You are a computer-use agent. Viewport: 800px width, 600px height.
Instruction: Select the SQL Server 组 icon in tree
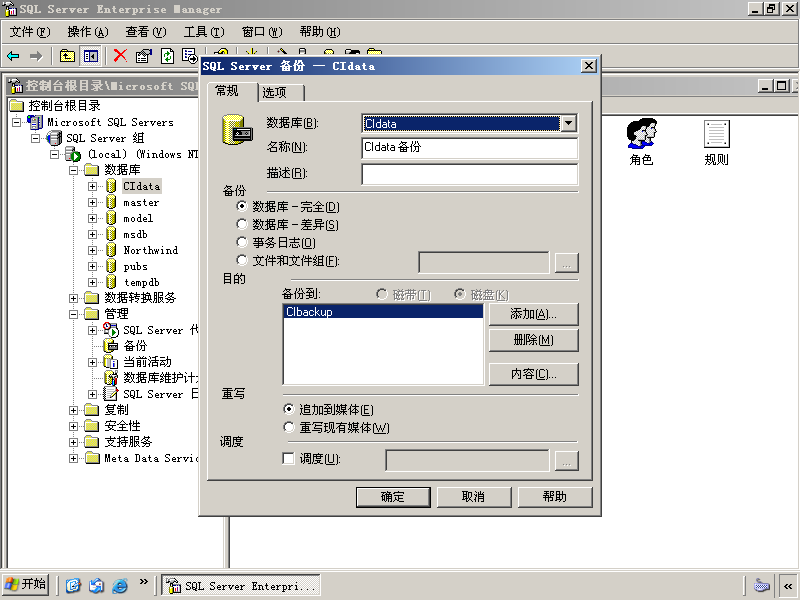[54, 138]
